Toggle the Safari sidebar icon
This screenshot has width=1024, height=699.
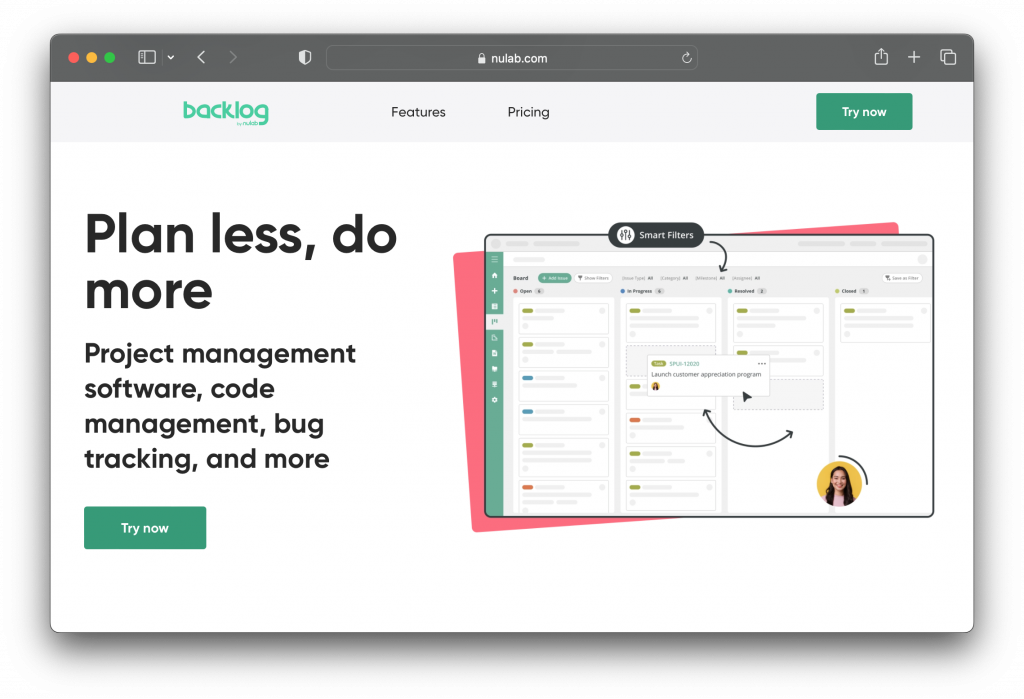coord(147,57)
